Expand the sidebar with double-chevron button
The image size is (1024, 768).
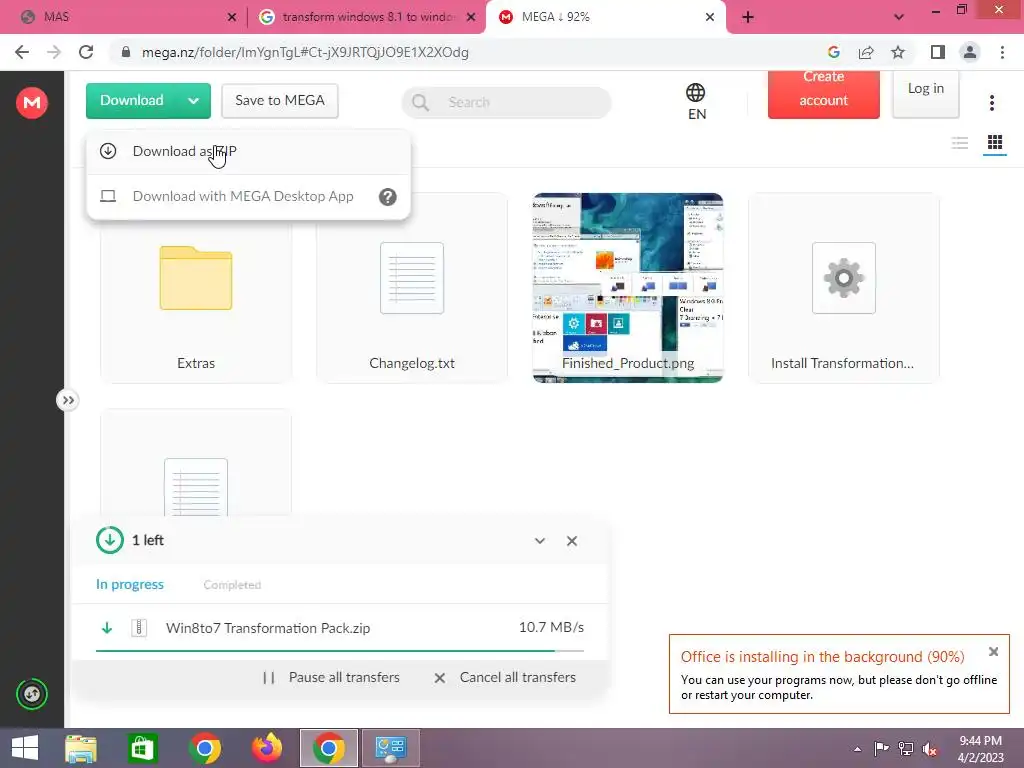click(x=68, y=400)
